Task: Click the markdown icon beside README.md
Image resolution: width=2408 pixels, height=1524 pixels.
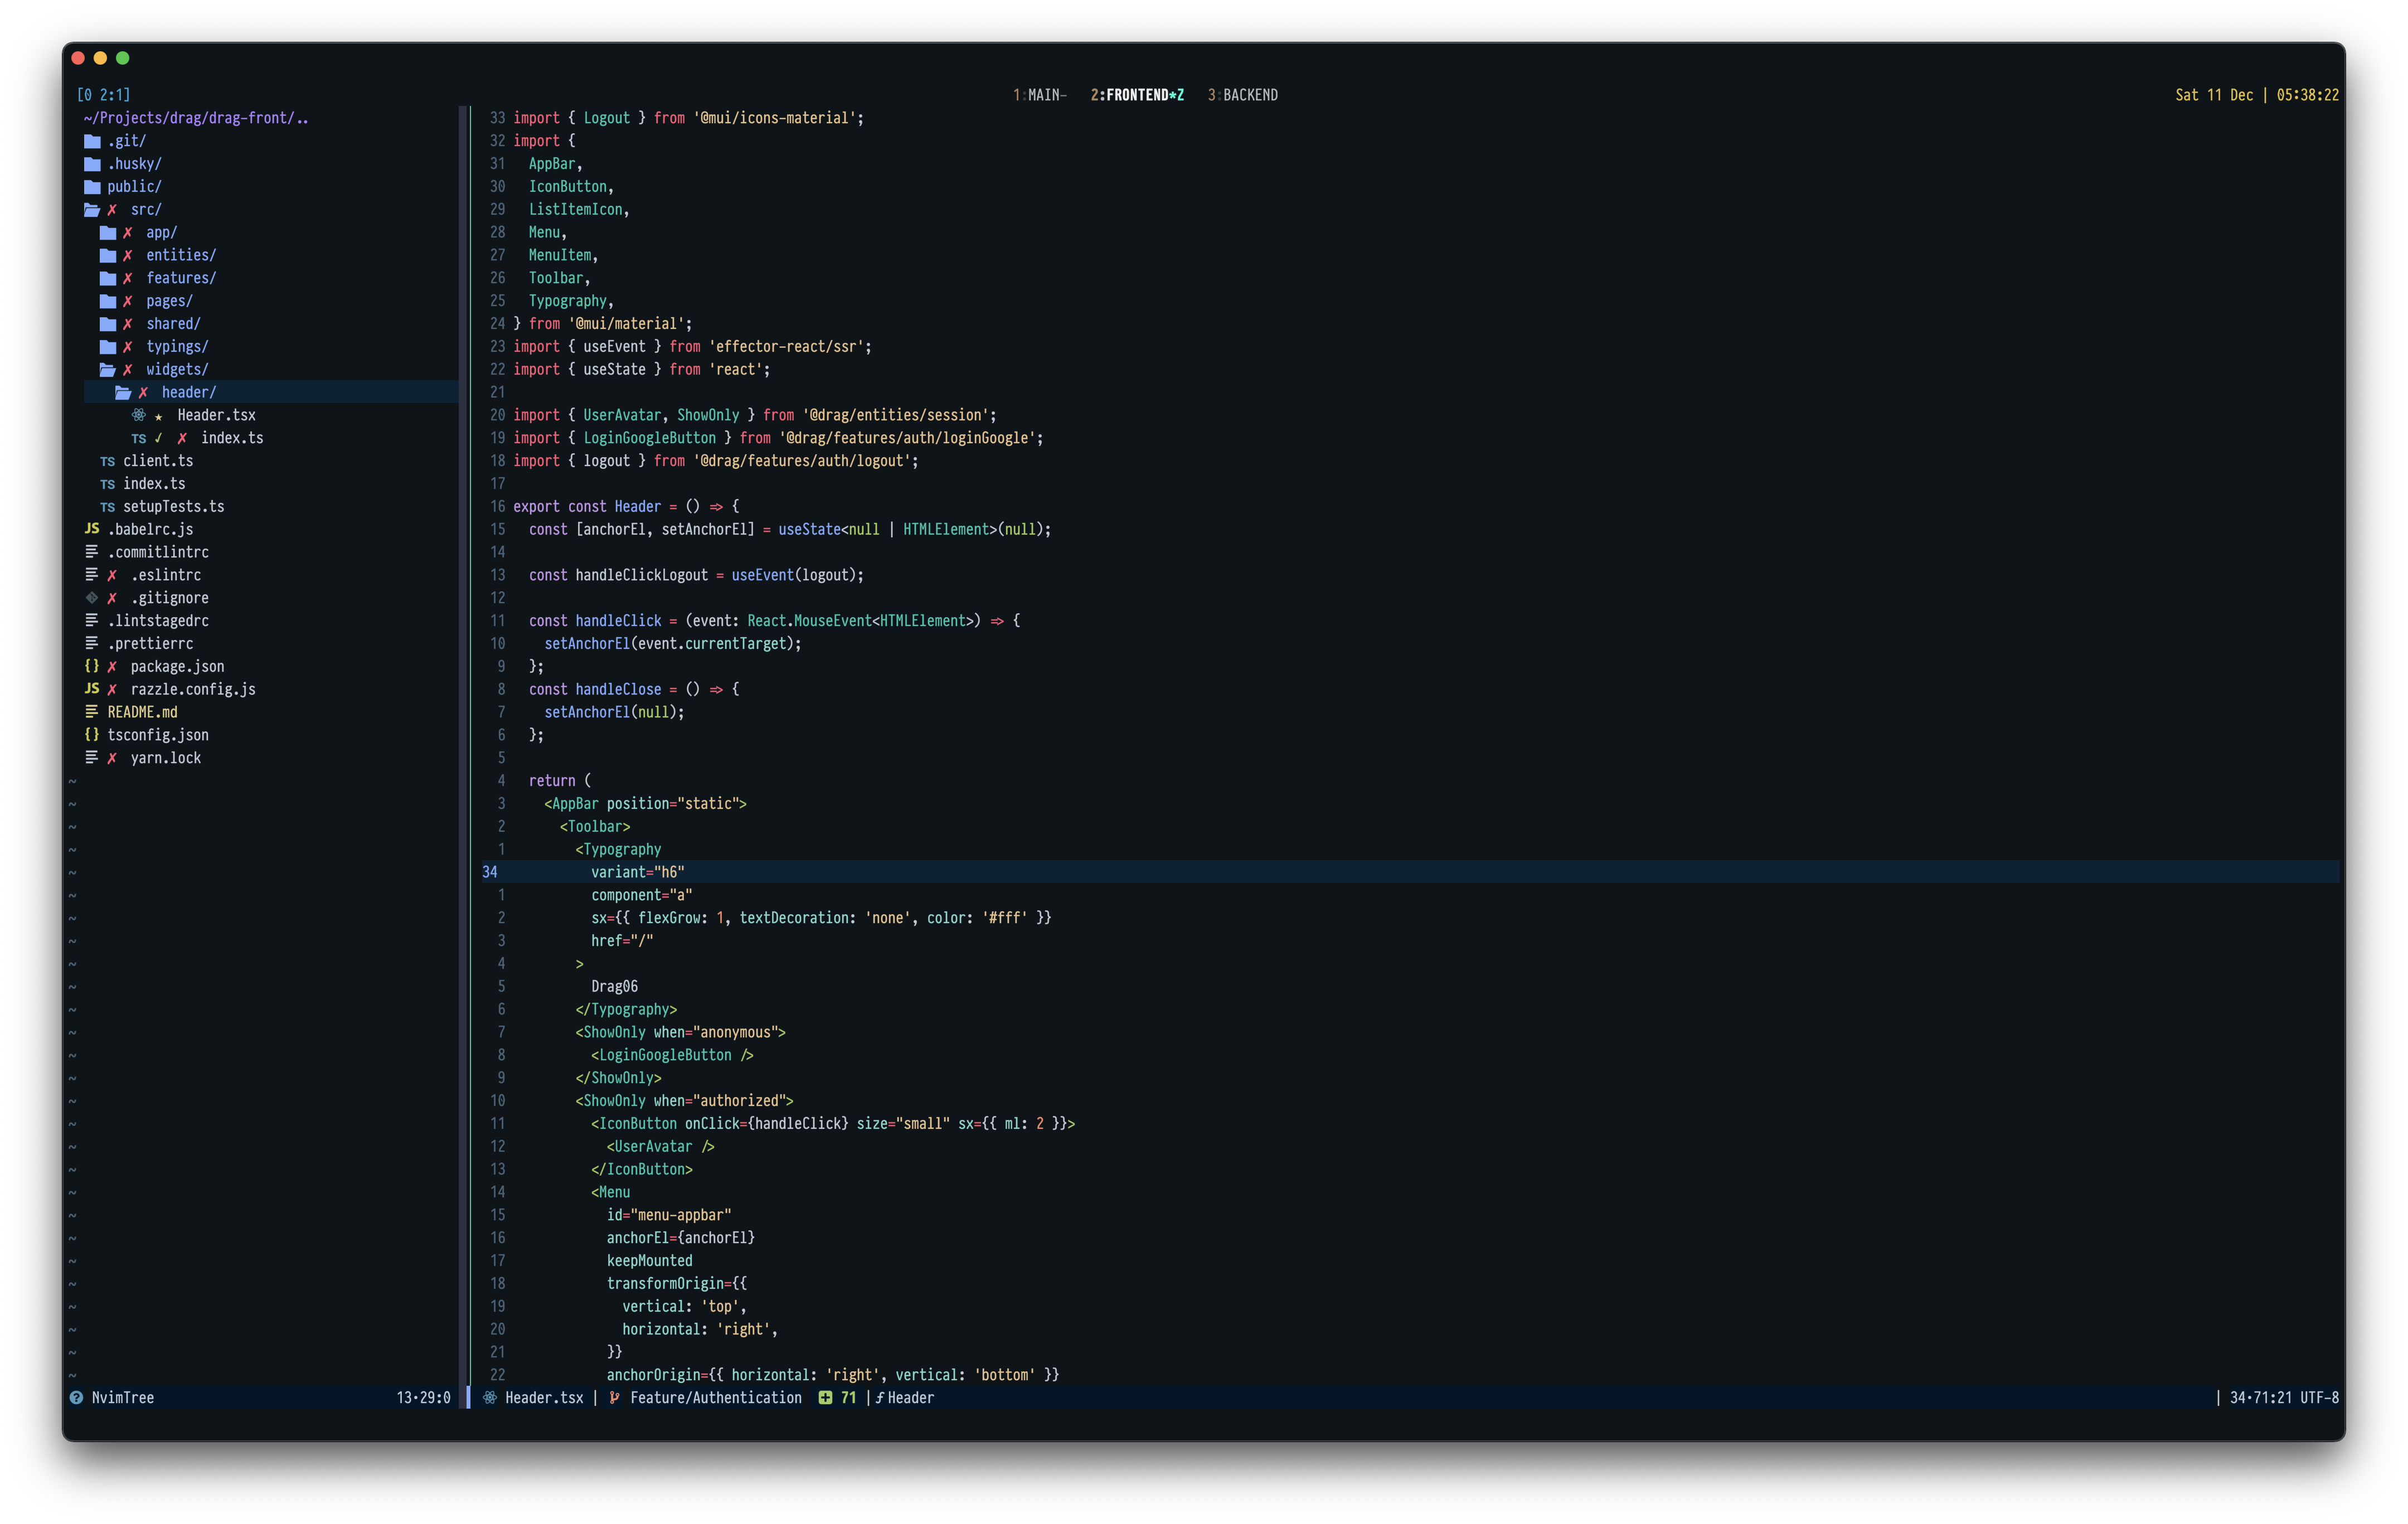Action: [91, 712]
